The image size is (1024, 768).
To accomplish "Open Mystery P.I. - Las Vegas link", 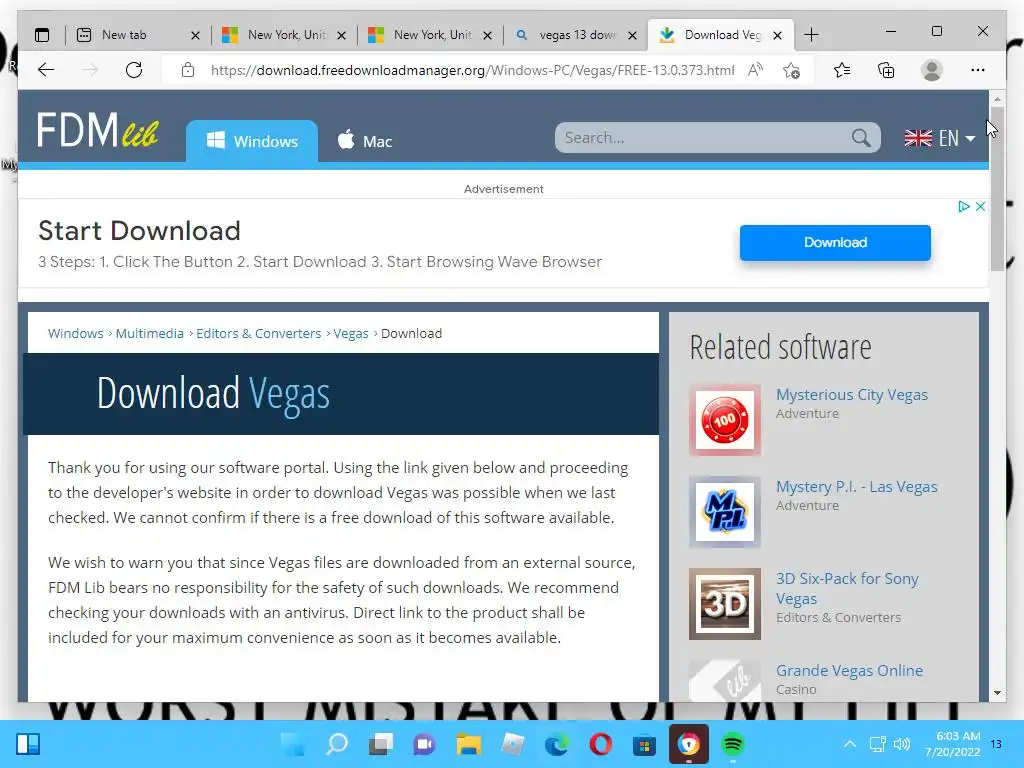I will [857, 487].
